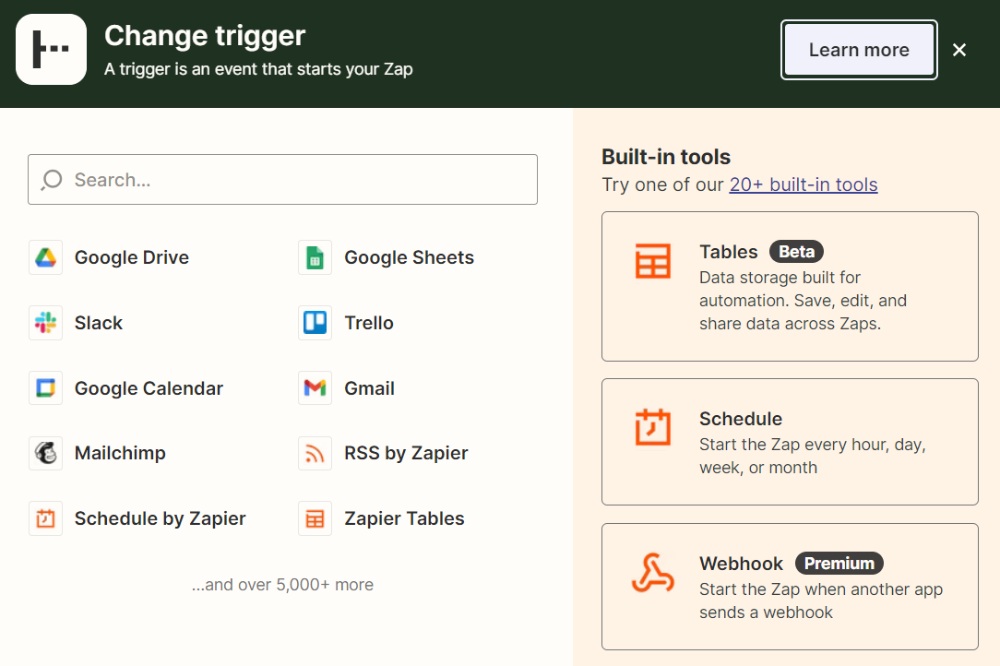Screen dimensions: 1000x666
Task: Click the trigger icon beside Change trigger
Action: point(51,50)
